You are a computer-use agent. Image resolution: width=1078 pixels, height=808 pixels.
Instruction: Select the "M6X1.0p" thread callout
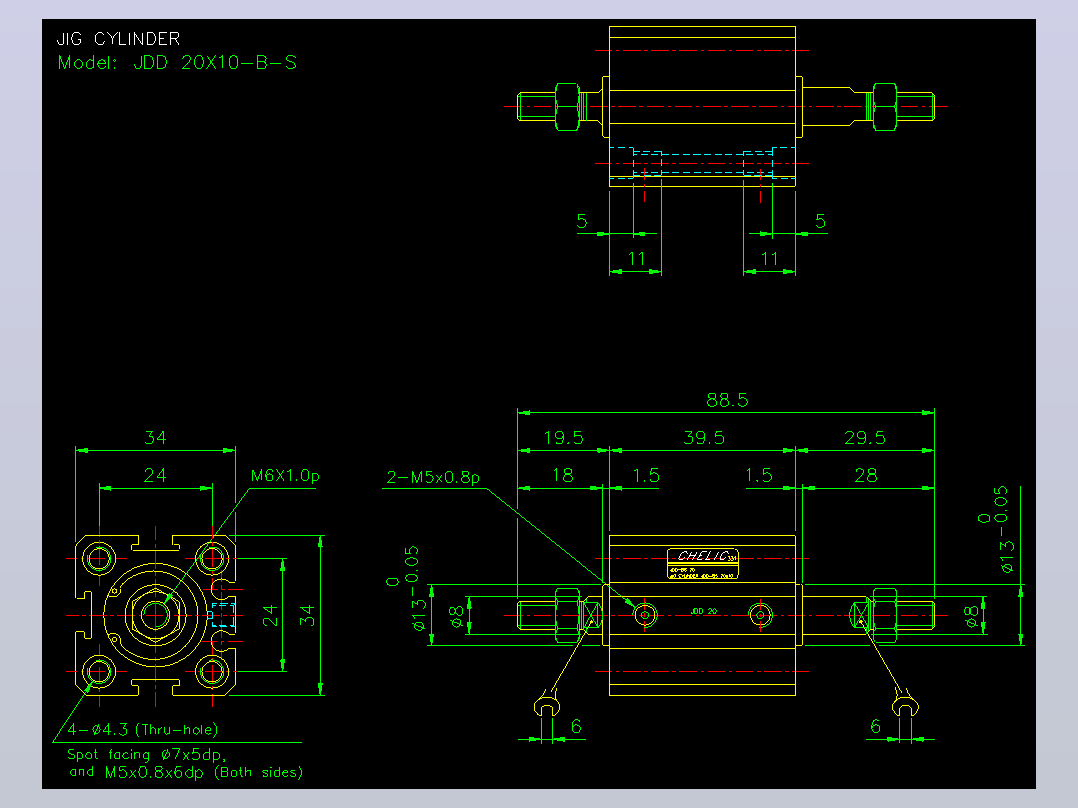(285, 475)
